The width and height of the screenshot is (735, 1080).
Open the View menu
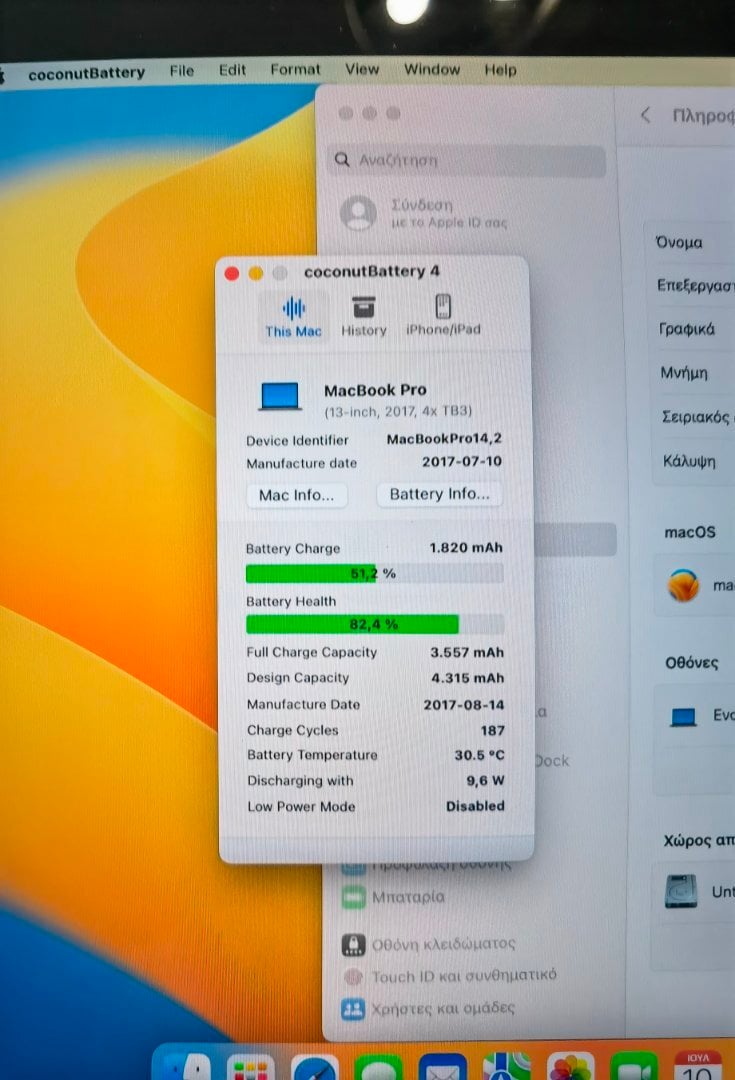362,70
